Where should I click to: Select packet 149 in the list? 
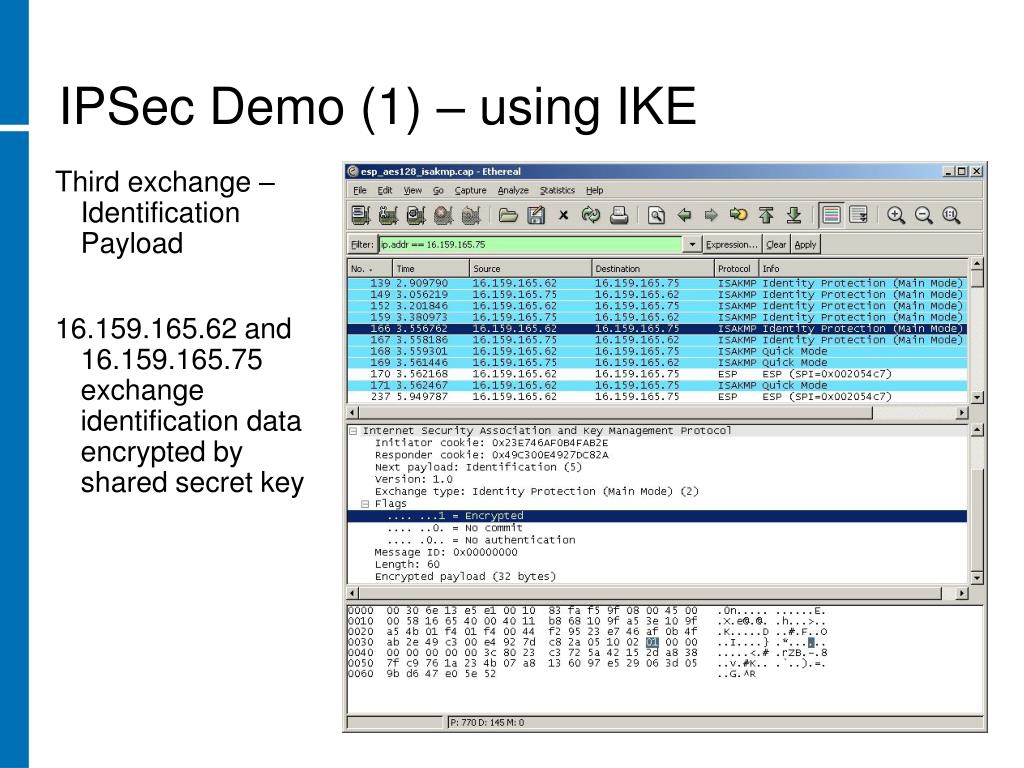click(x=657, y=295)
